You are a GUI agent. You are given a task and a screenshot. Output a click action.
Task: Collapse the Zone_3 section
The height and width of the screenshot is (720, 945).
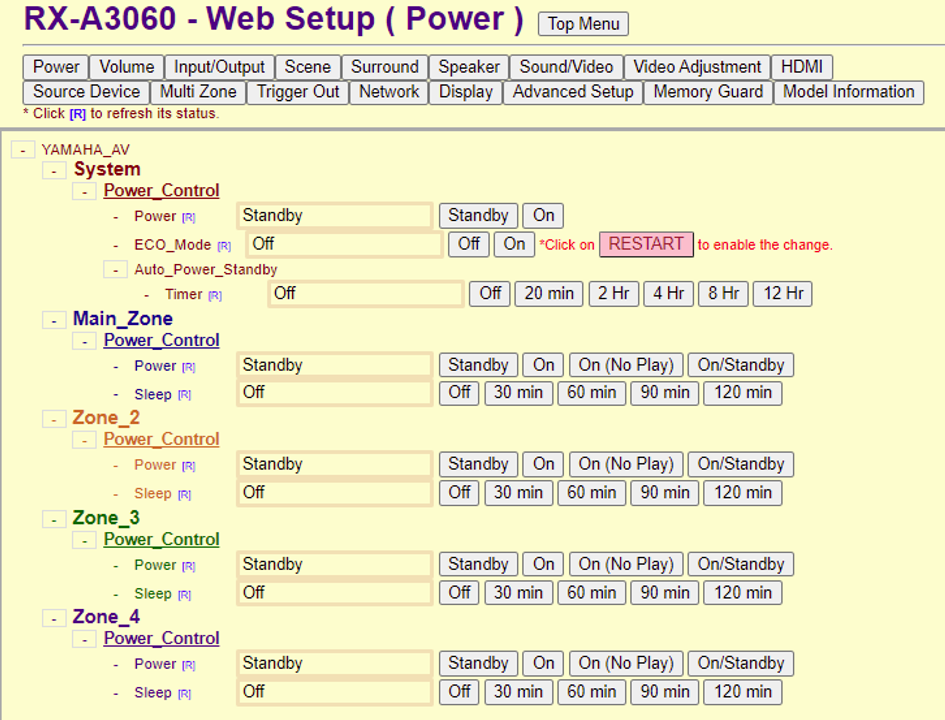pos(54,519)
